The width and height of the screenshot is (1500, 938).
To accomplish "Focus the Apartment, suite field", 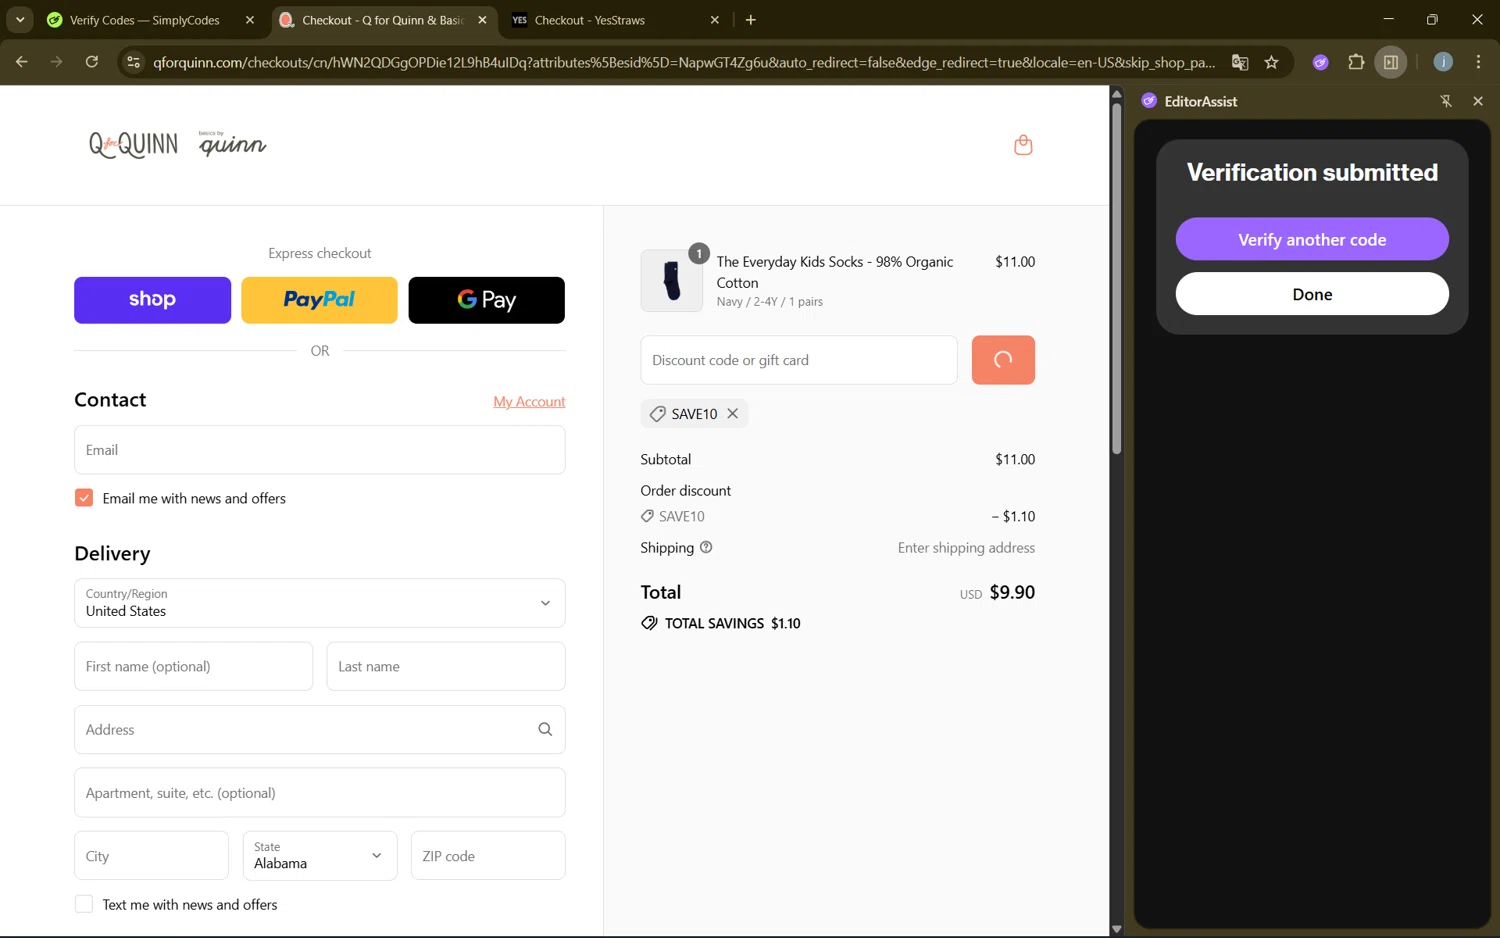I will coord(320,793).
